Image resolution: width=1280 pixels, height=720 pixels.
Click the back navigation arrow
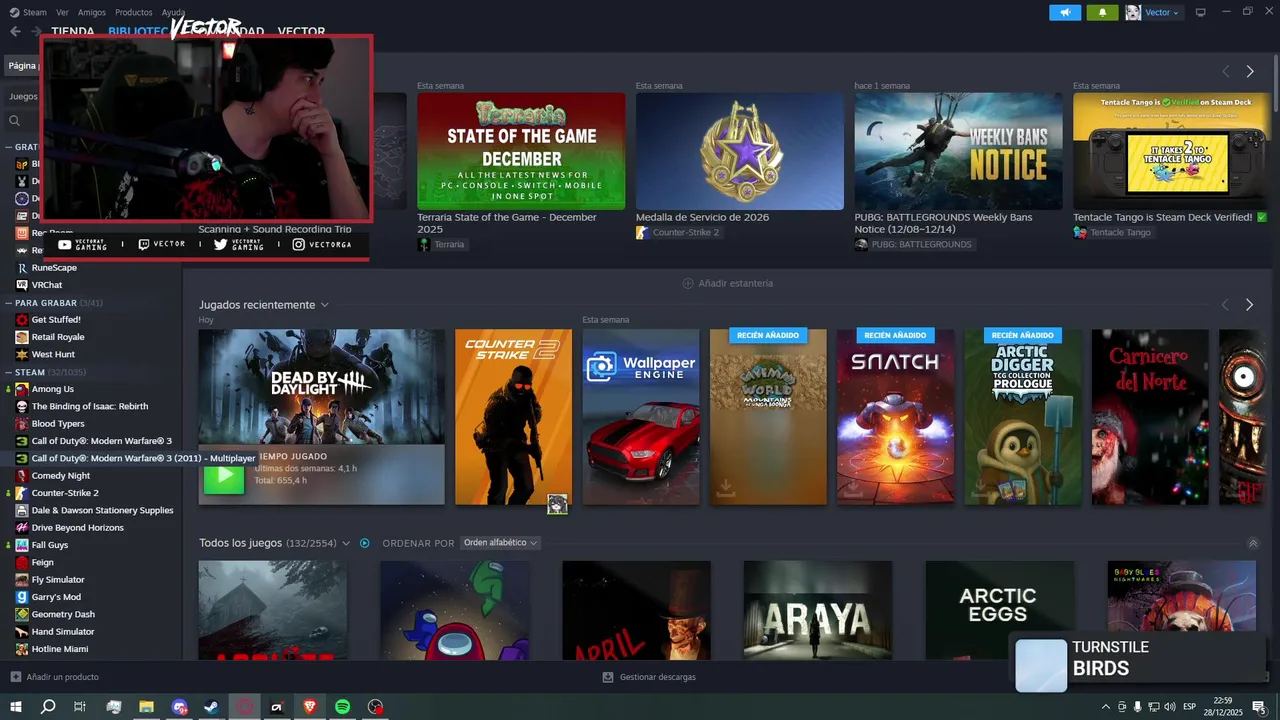pos(15,31)
